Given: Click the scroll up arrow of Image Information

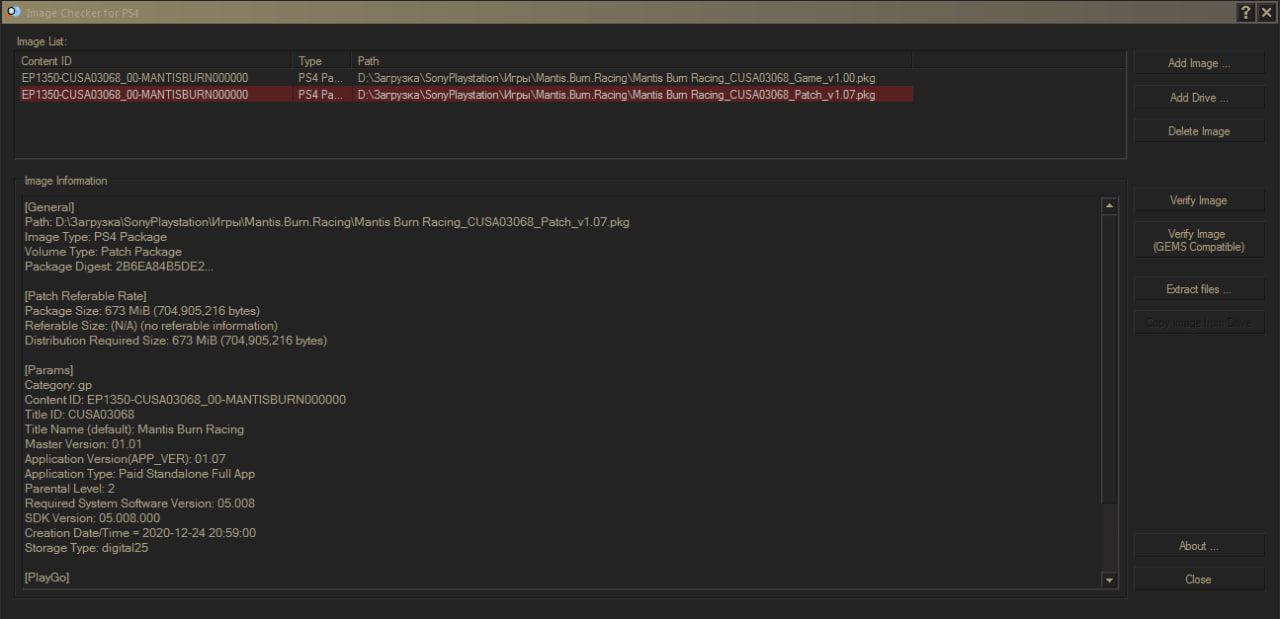Looking at the screenshot, I should click(1109, 206).
